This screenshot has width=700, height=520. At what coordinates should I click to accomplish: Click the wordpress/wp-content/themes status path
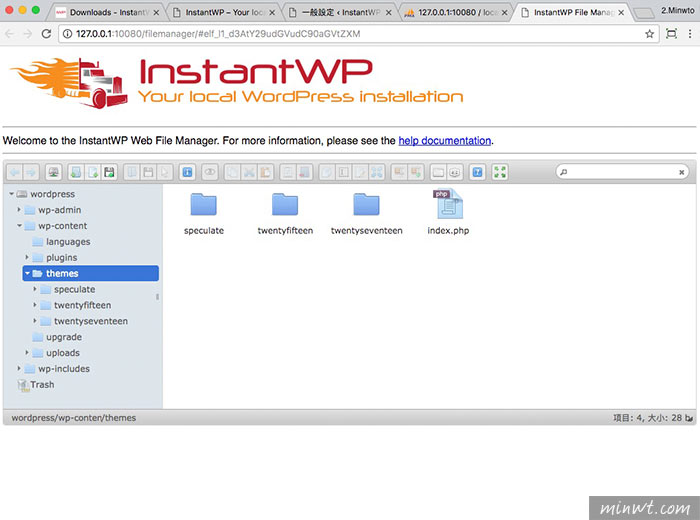coord(74,418)
